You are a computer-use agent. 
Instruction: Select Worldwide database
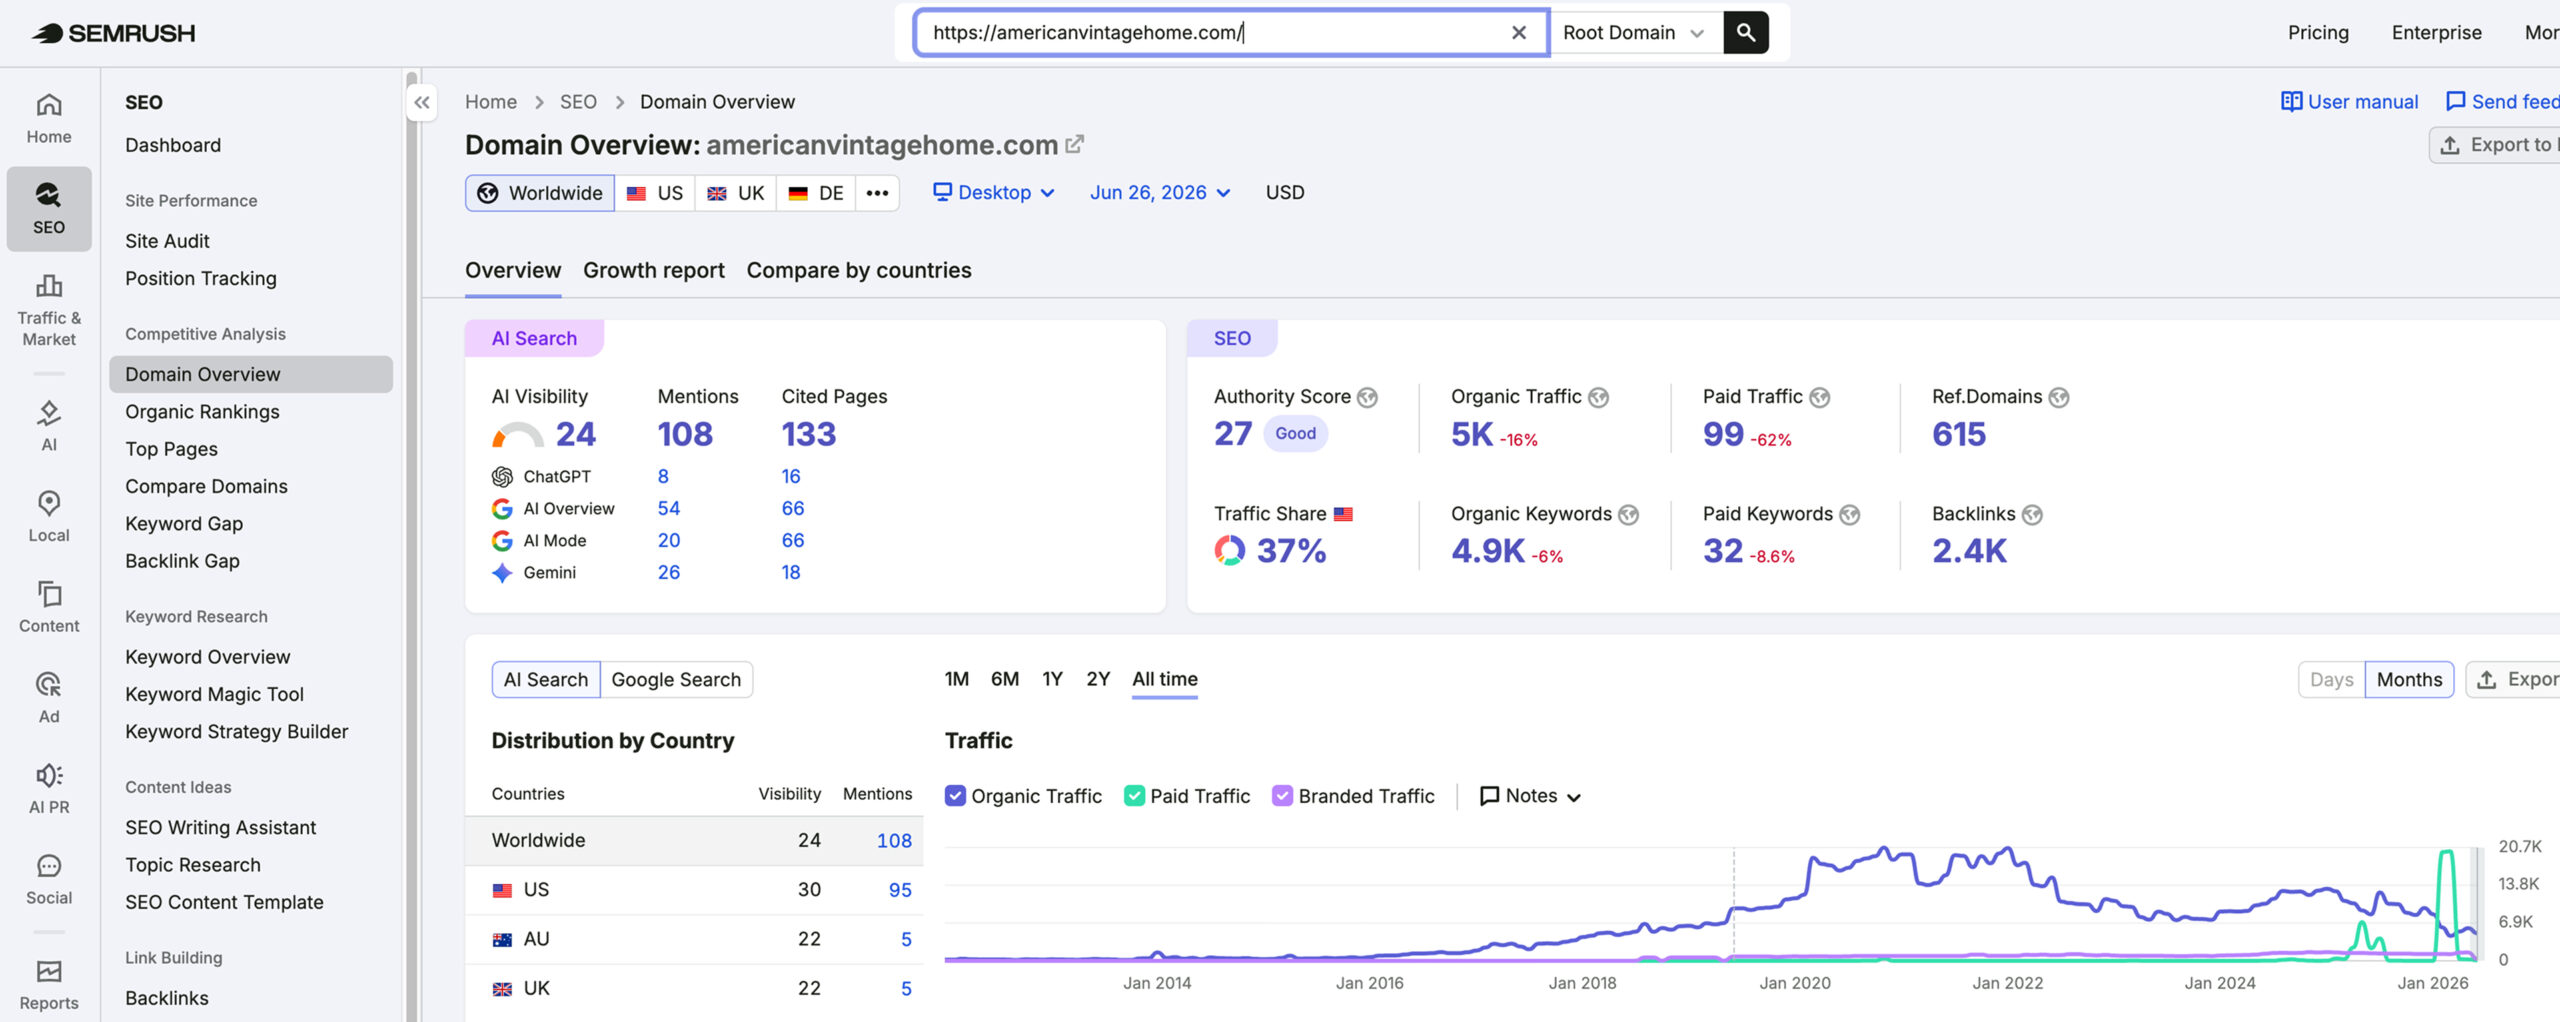540,193
